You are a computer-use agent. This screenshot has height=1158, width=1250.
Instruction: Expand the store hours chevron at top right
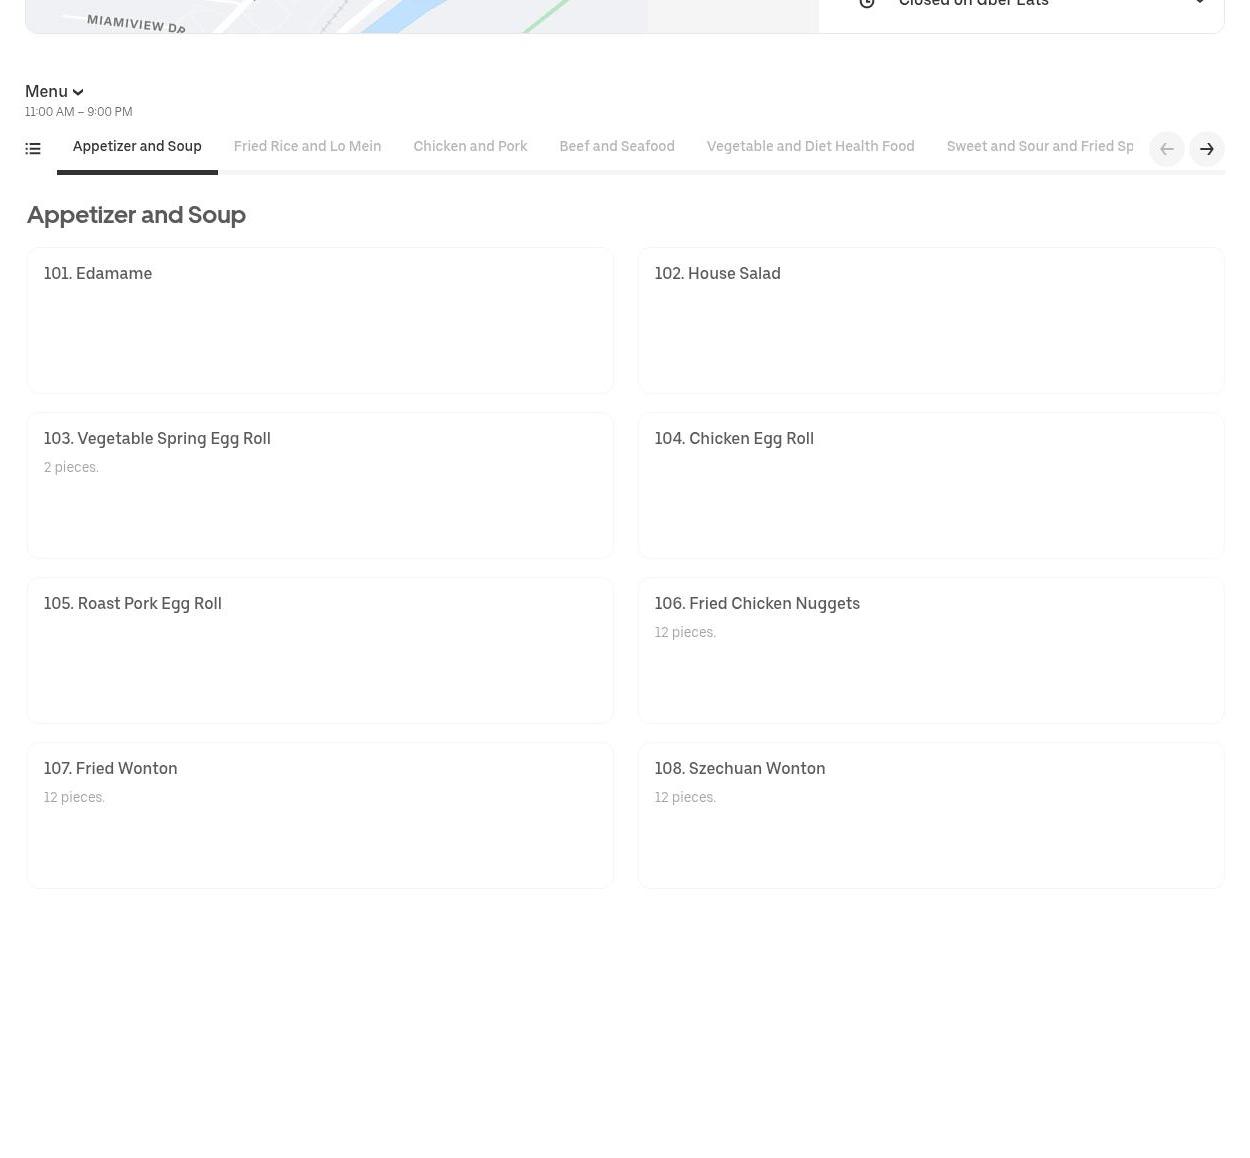[x=1199, y=4]
